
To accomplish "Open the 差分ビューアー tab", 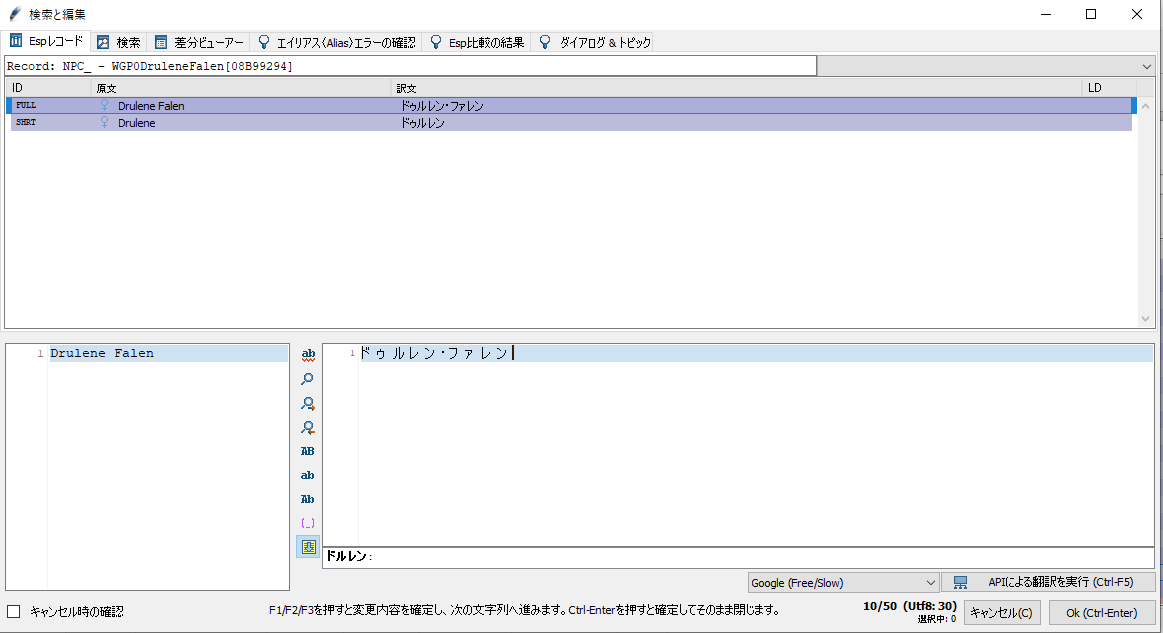I will tap(198, 42).
